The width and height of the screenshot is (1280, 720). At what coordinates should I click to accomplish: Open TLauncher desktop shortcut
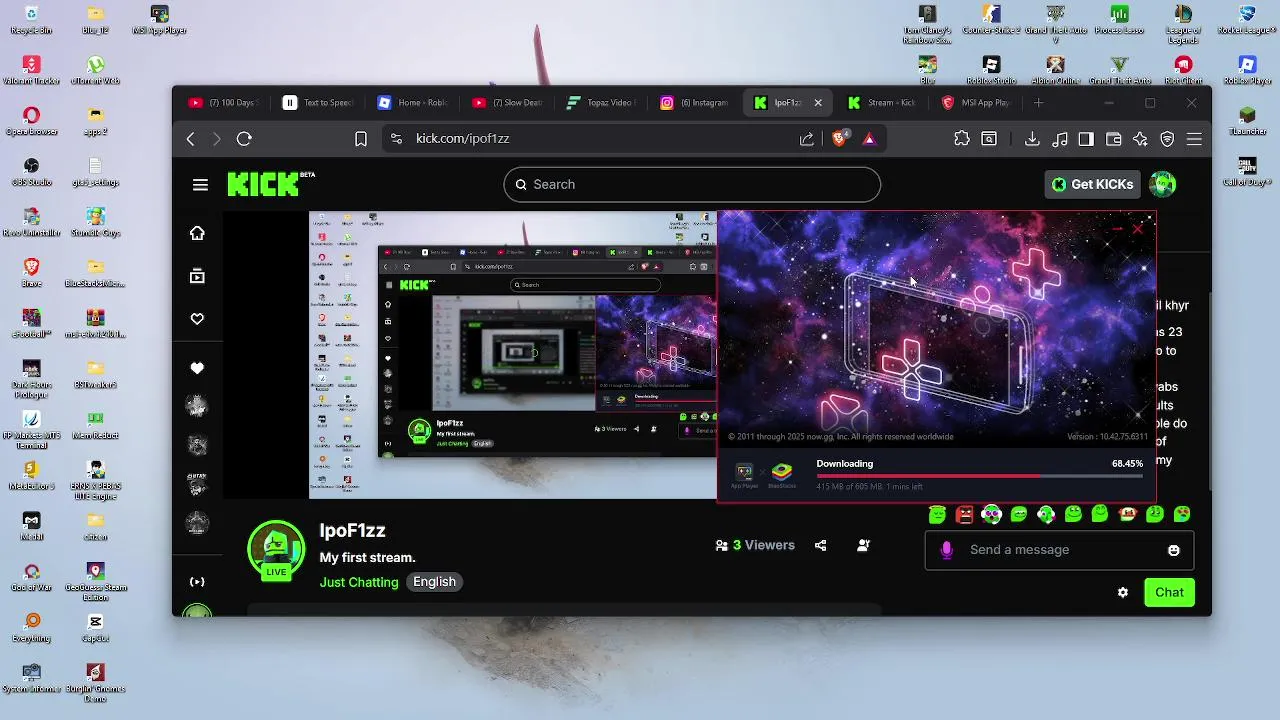[x=1247, y=122]
